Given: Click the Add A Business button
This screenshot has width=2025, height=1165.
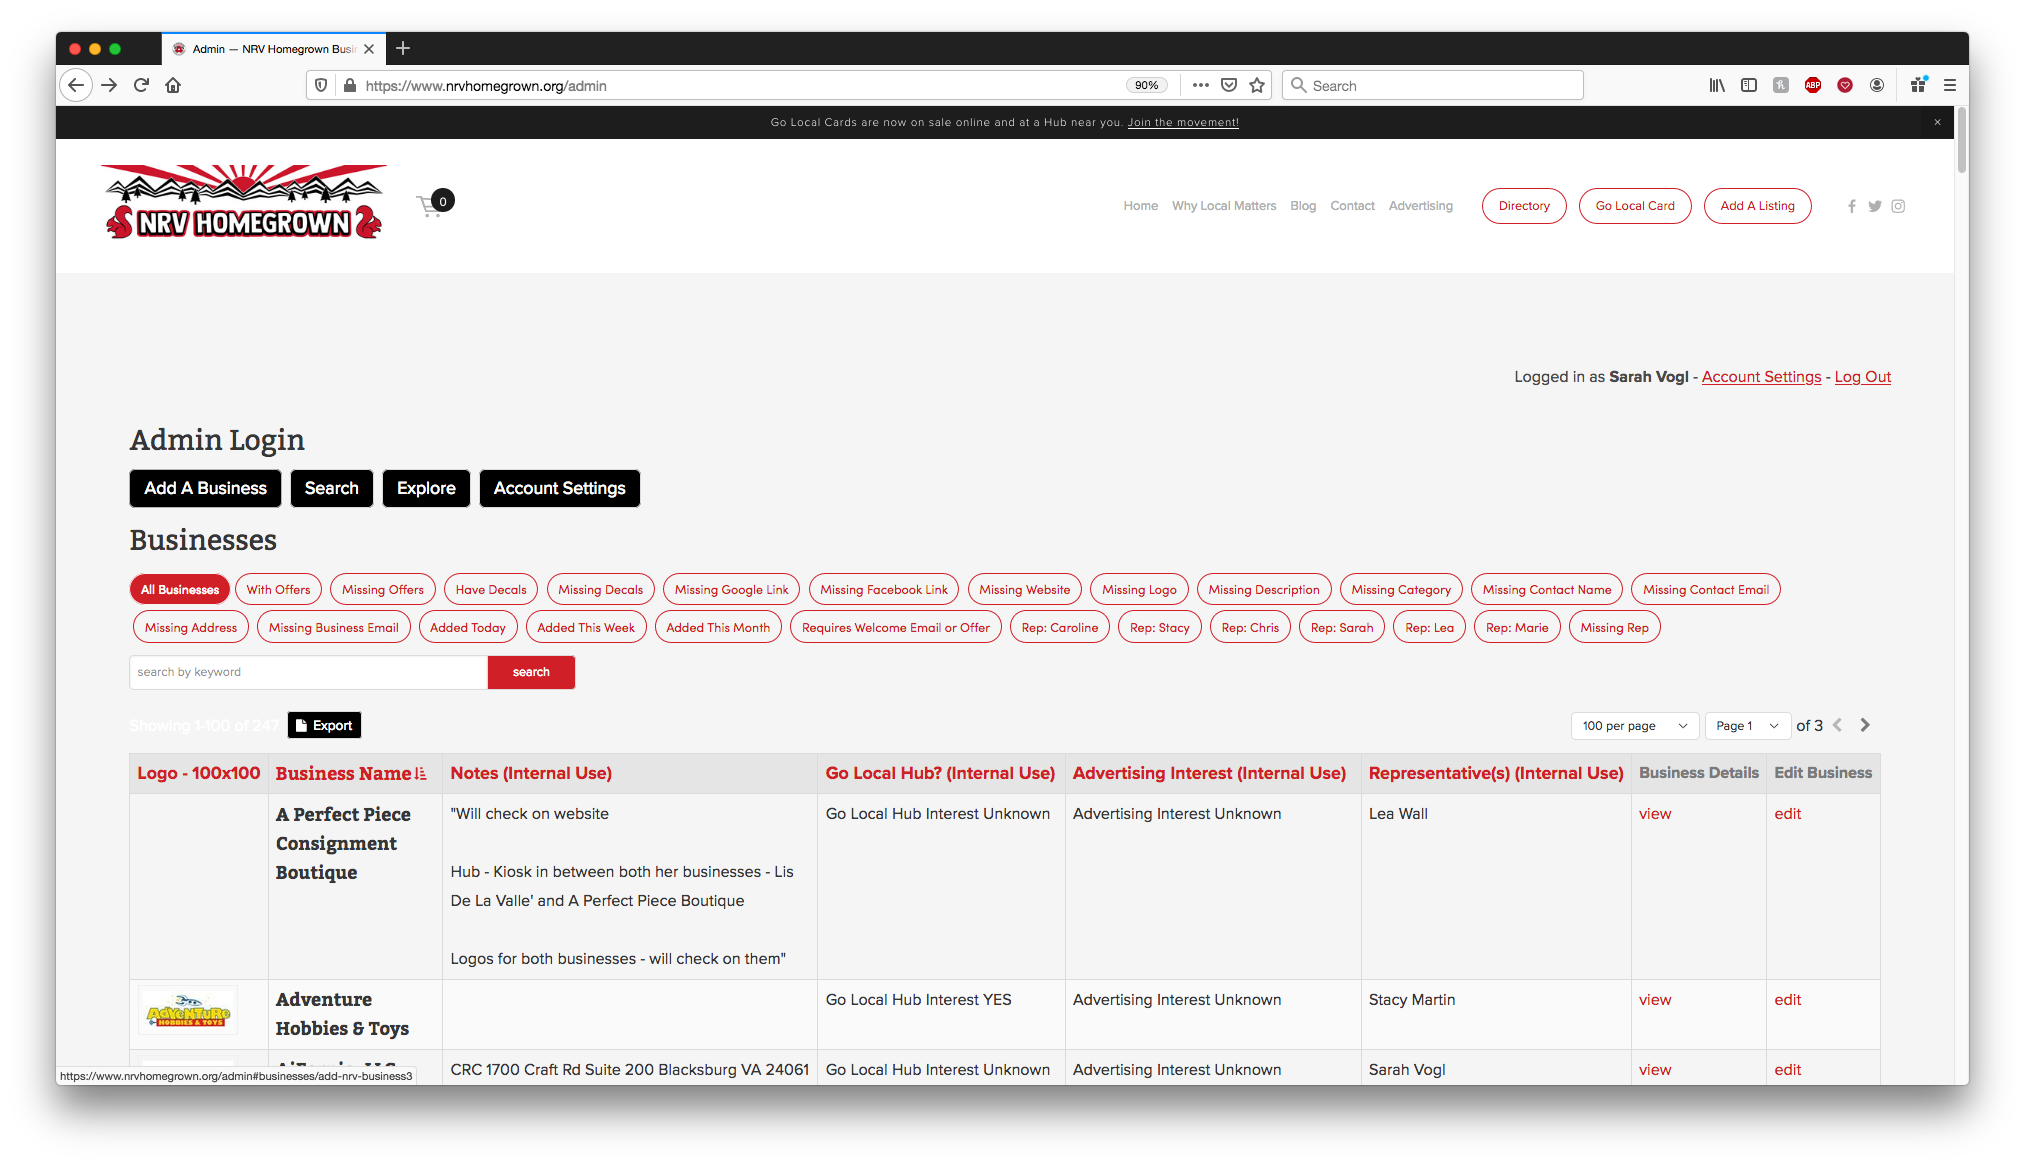Looking at the screenshot, I should [205, 488].
